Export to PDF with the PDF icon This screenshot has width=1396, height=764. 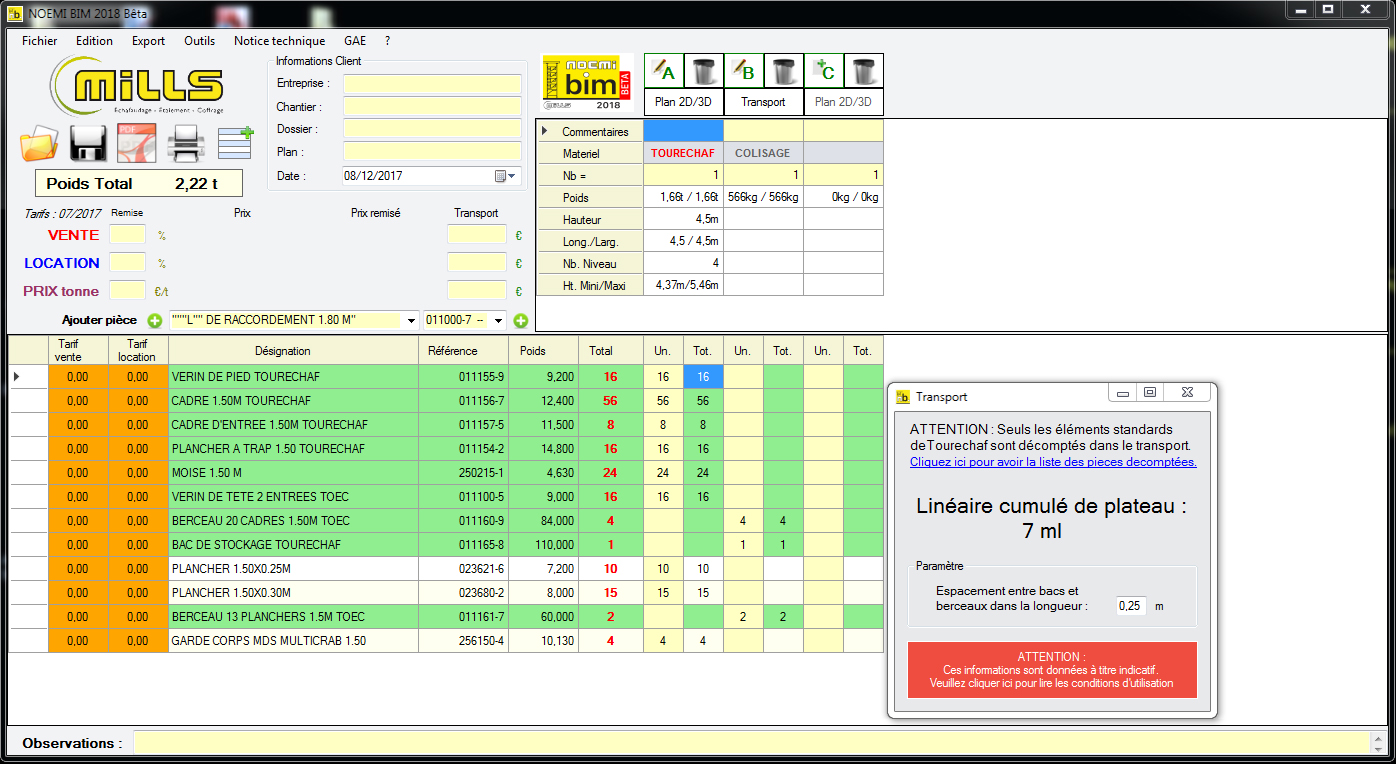[x=137, y=143]
